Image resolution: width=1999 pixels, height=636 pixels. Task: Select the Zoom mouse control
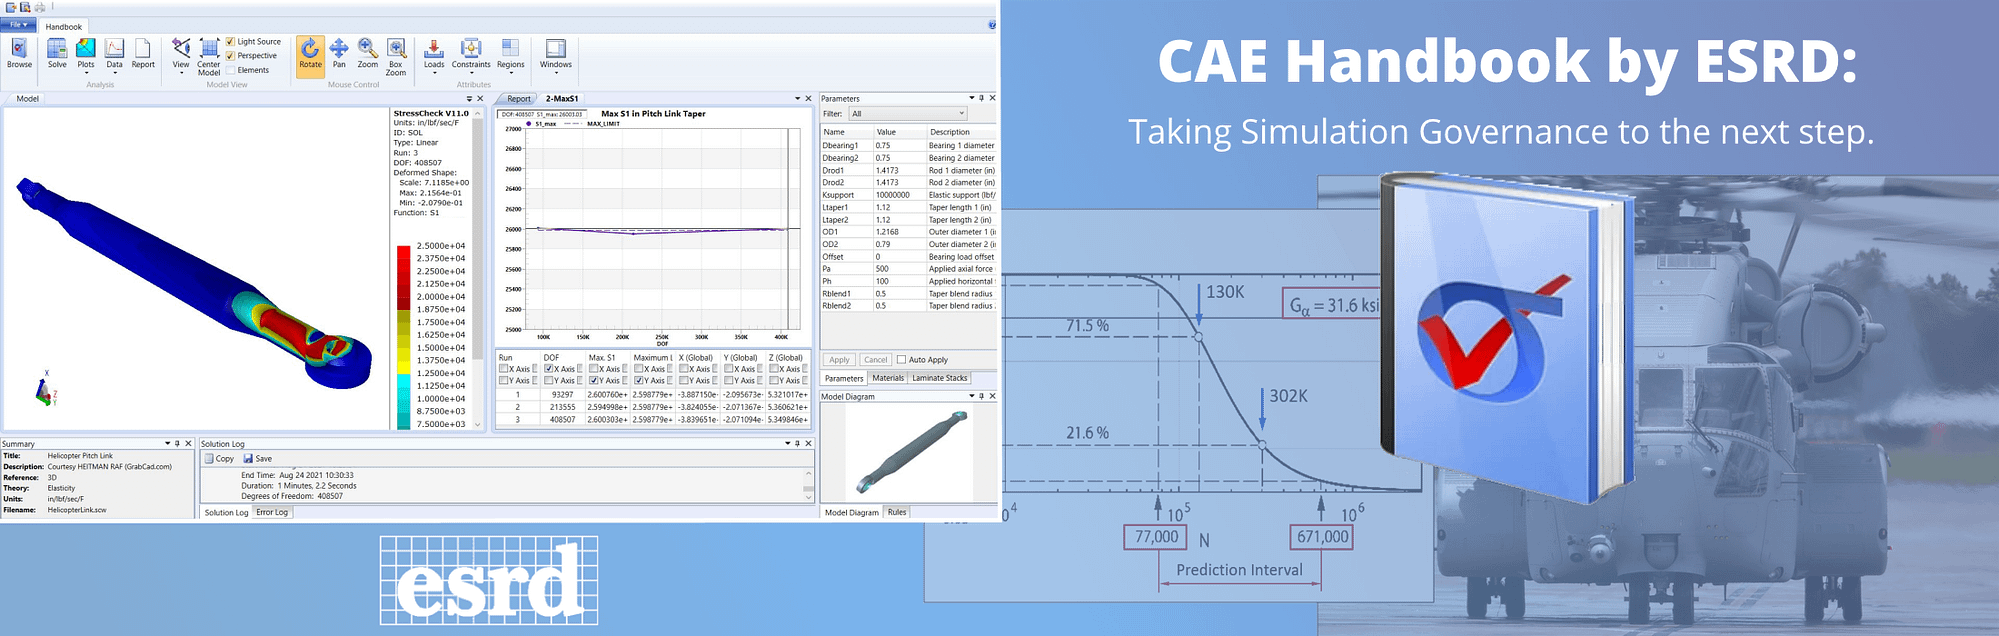point(368,54)
